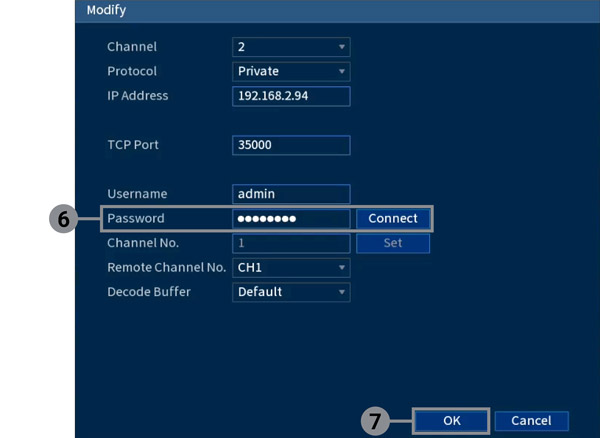600x438 pixels.
Task: Expand the Decode Buffer dropdown set to Default
Action: point(290,292)
